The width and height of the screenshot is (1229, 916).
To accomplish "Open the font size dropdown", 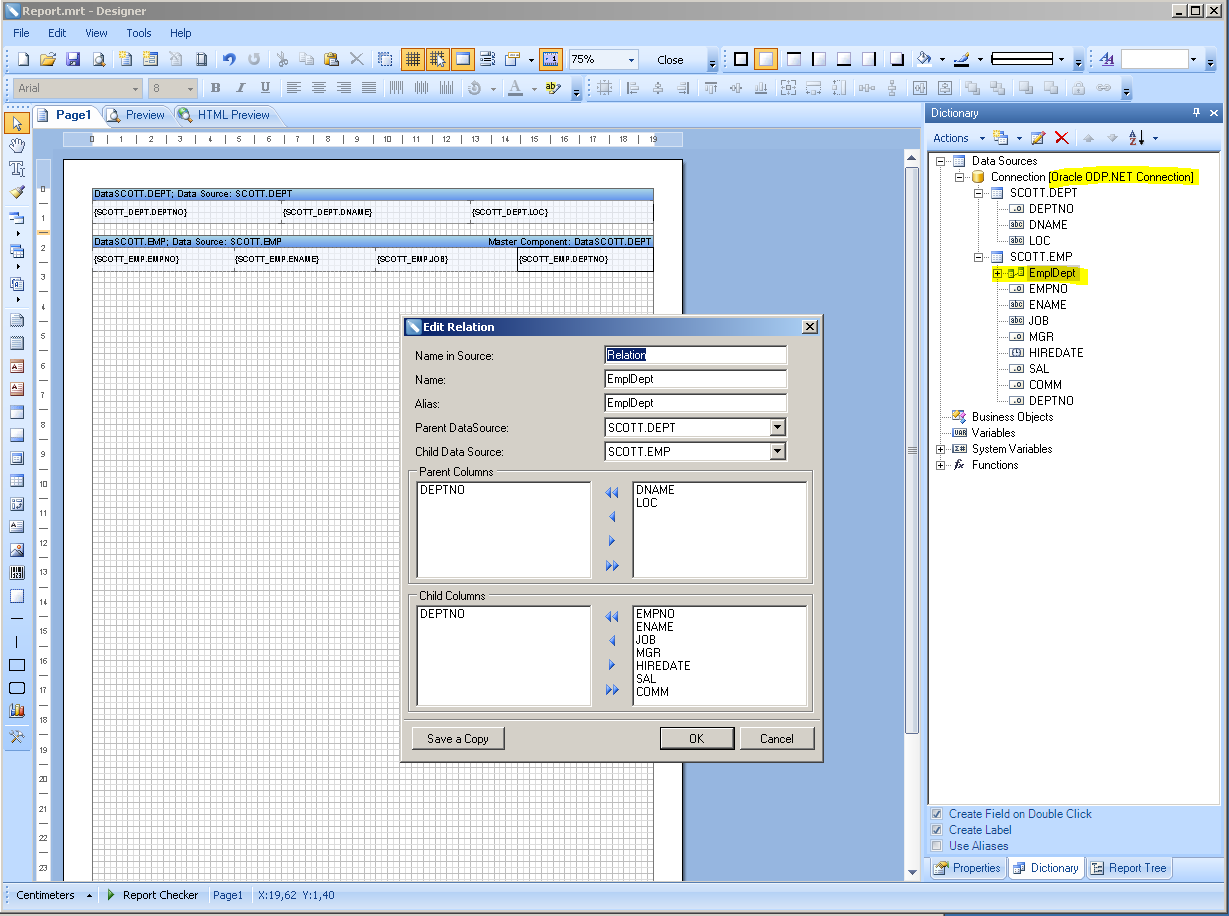I will tap(190, 88).
